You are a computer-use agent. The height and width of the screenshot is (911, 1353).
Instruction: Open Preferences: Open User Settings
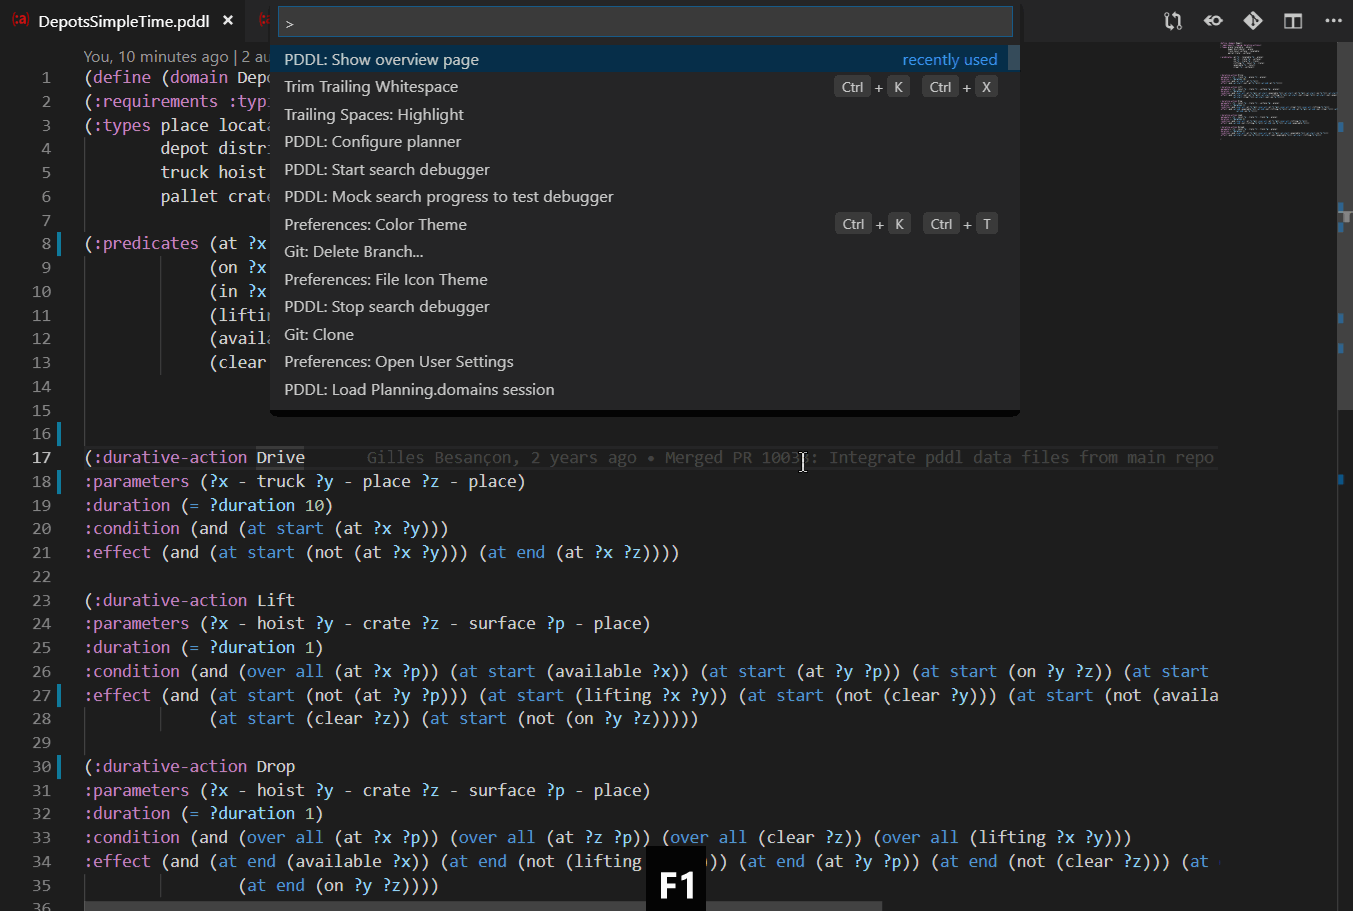pyautogui.click(x=645, y=362)
